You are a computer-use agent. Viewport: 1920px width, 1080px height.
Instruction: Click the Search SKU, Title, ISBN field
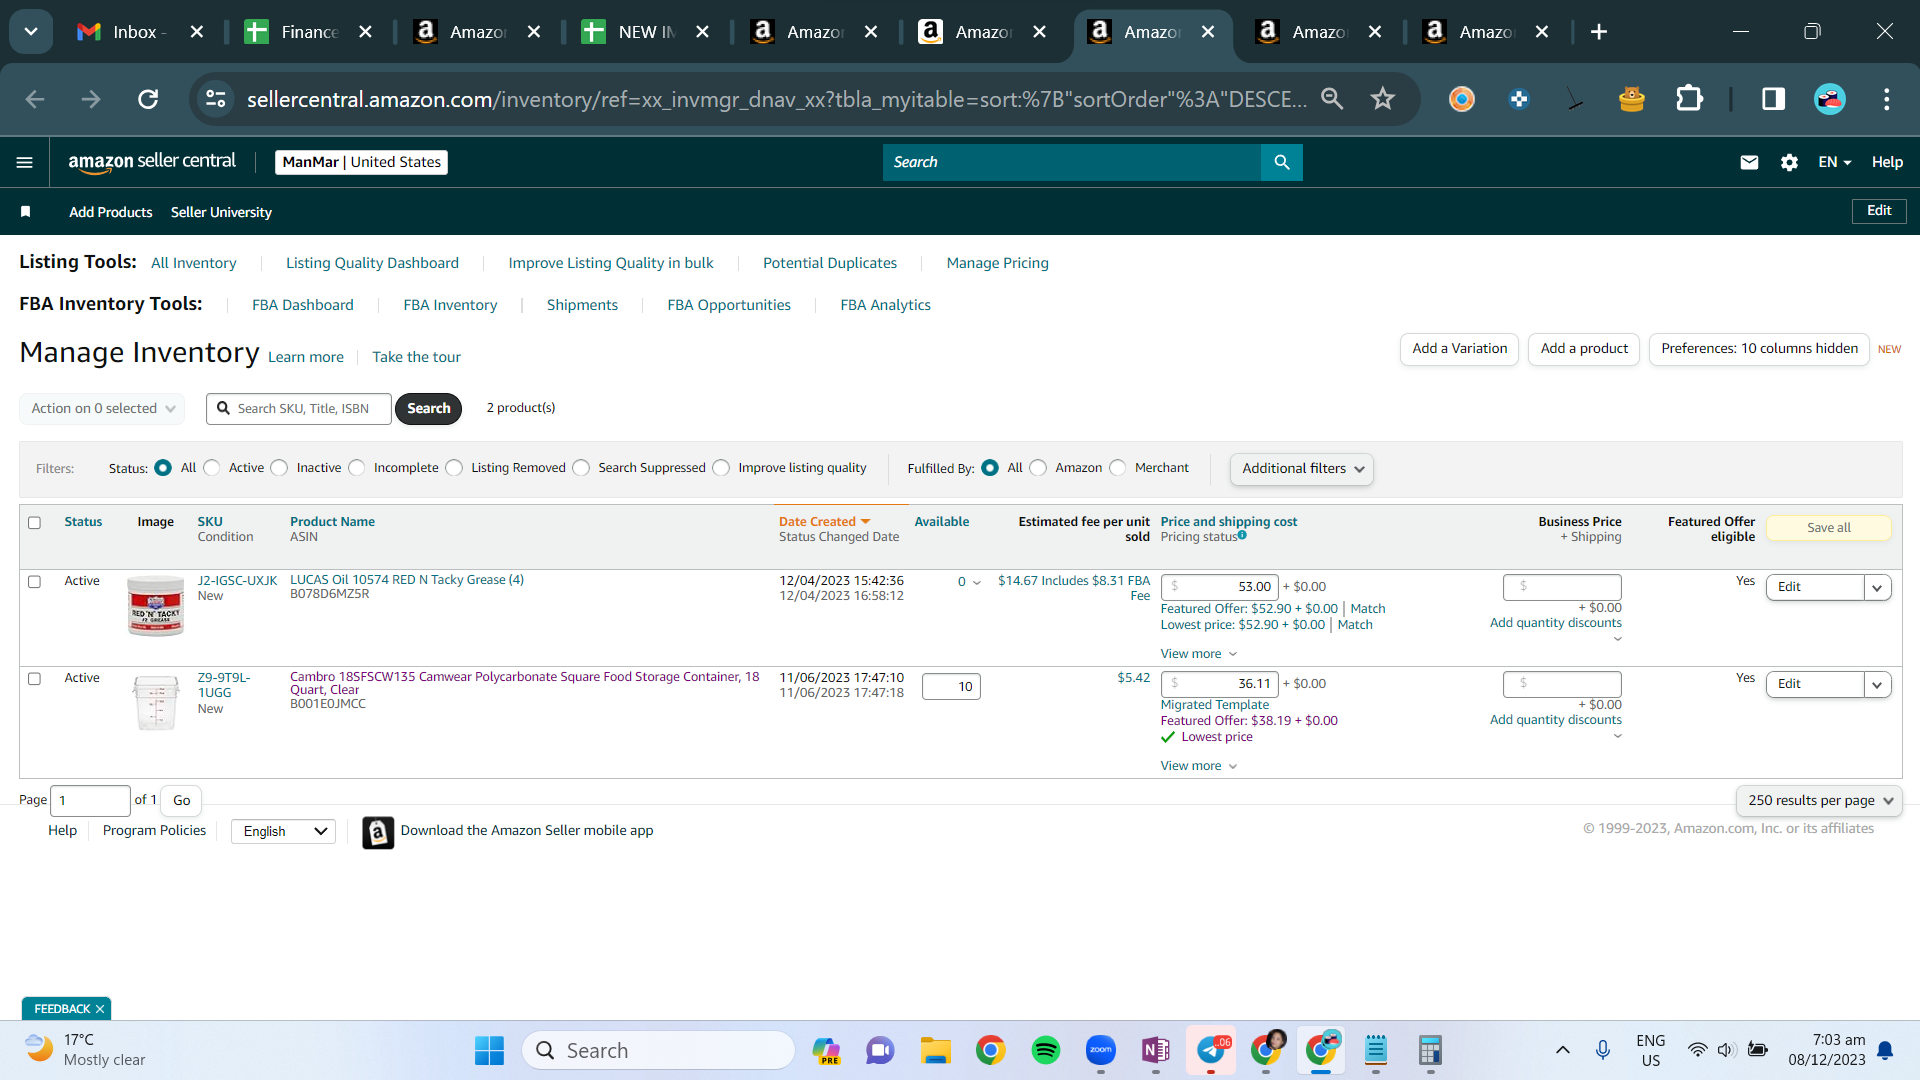(299, 409)
